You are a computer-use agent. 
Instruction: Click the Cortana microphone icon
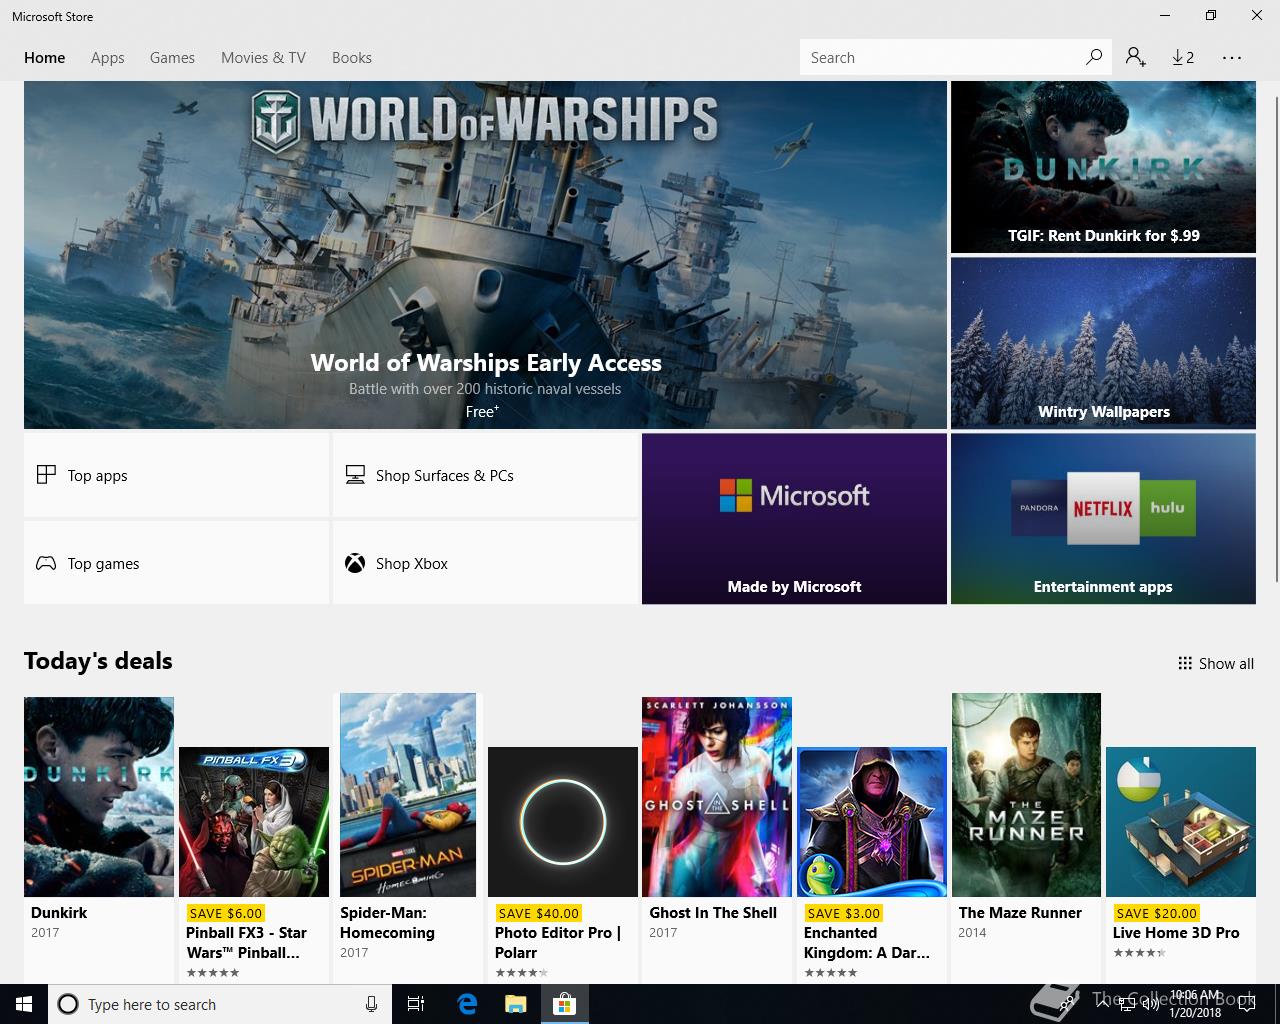tap(371, 1004)
